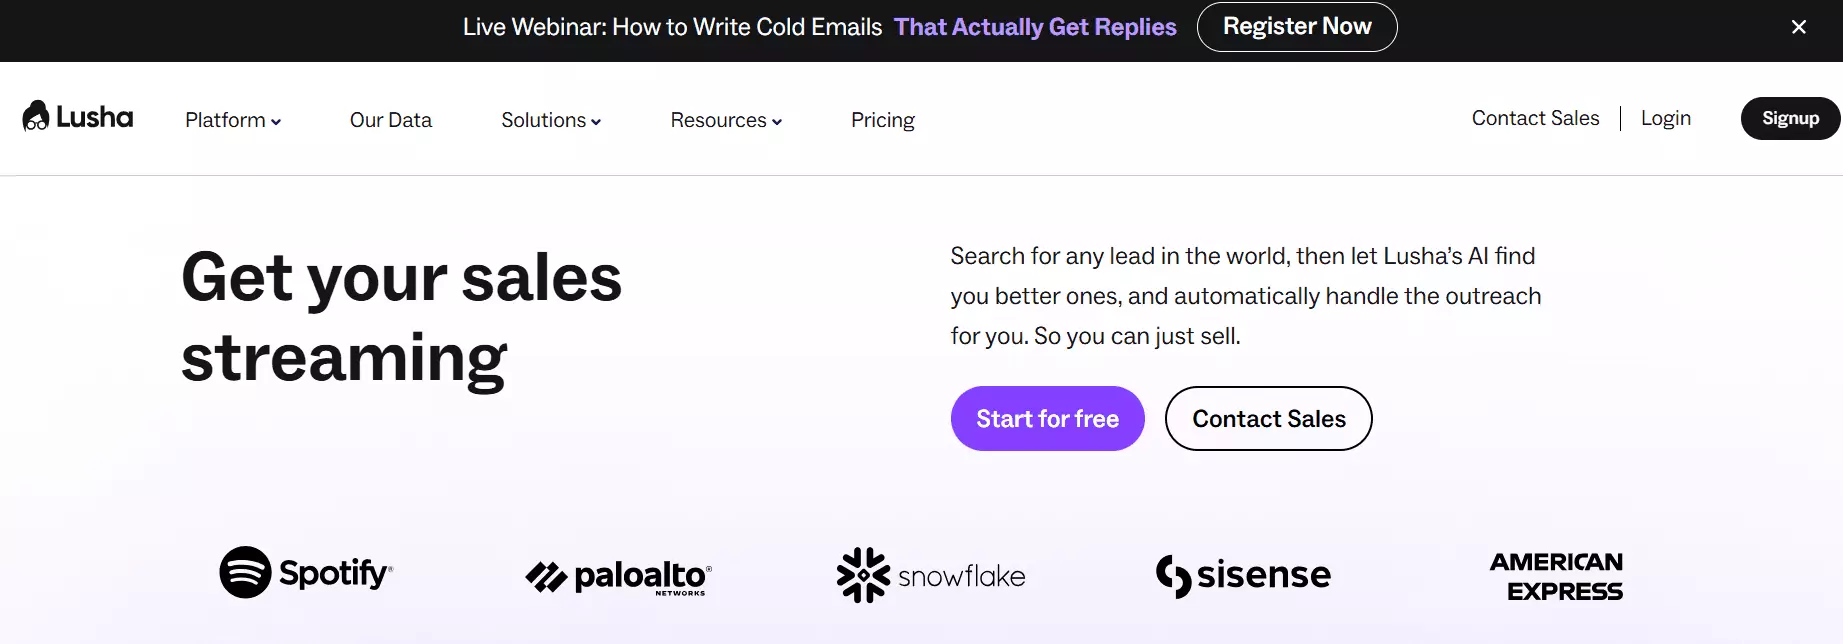Click the purple 'That Actually Get Replies' text
Viewport: 1843px width, 644px height.
point(1035,27)
